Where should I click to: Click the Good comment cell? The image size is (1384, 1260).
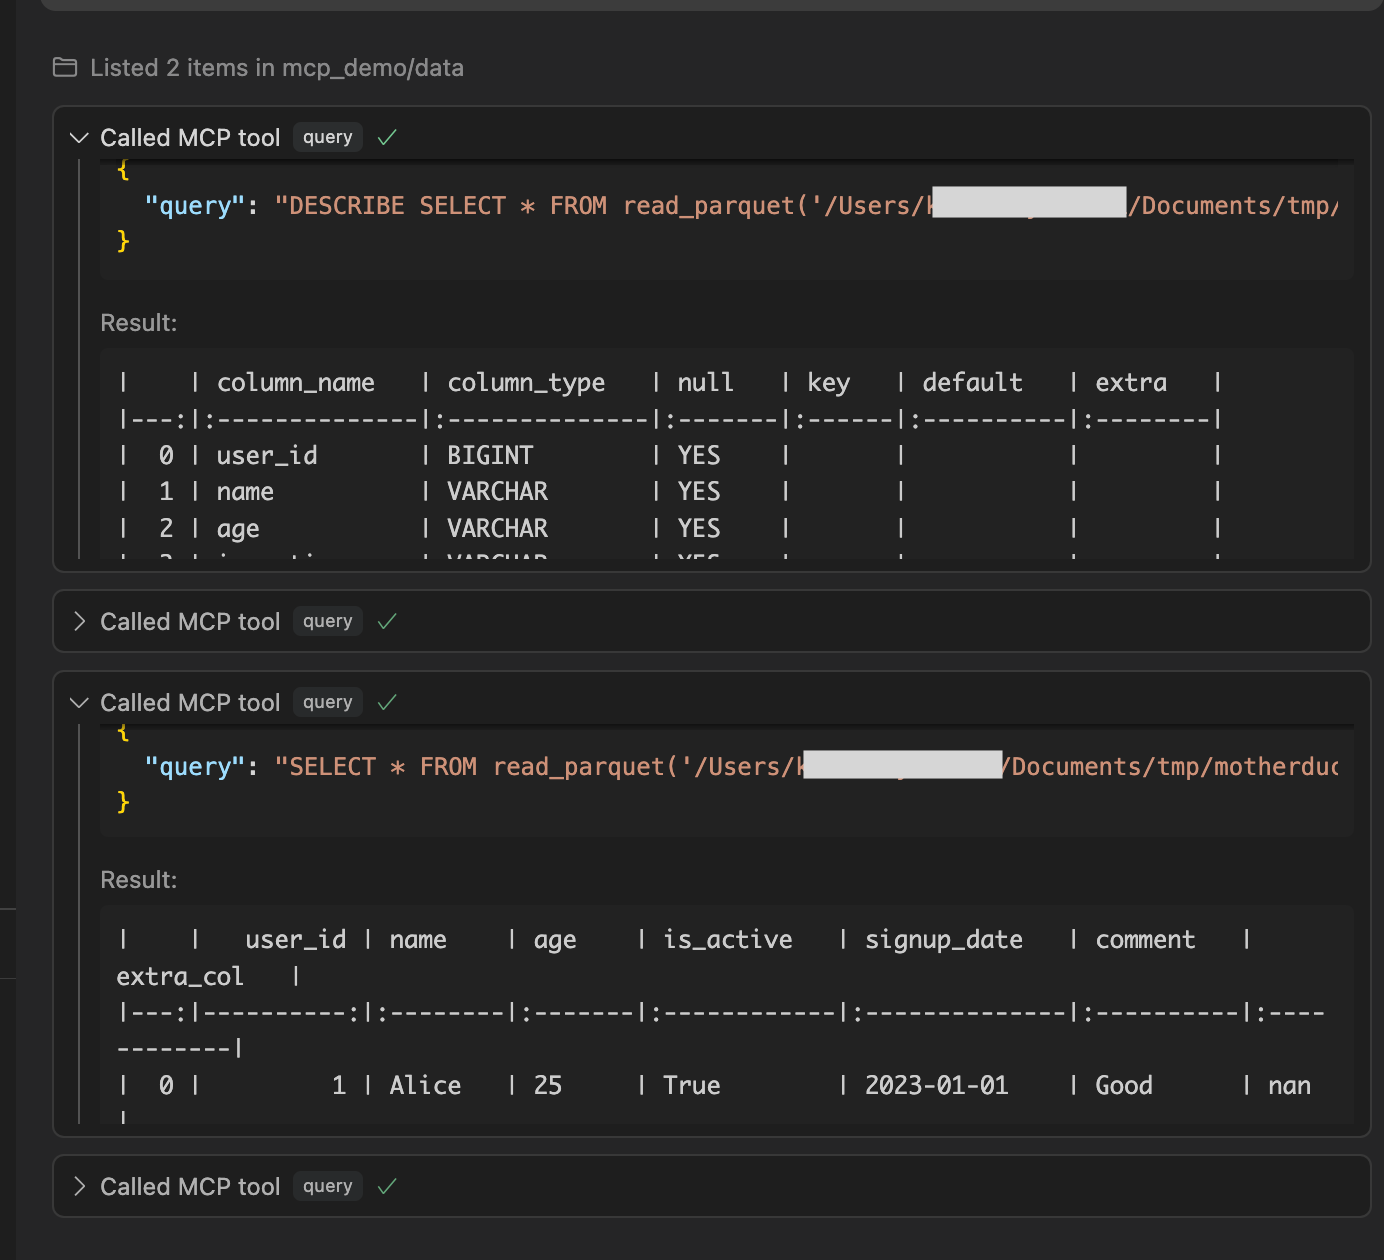[x=1124, y=1086]
